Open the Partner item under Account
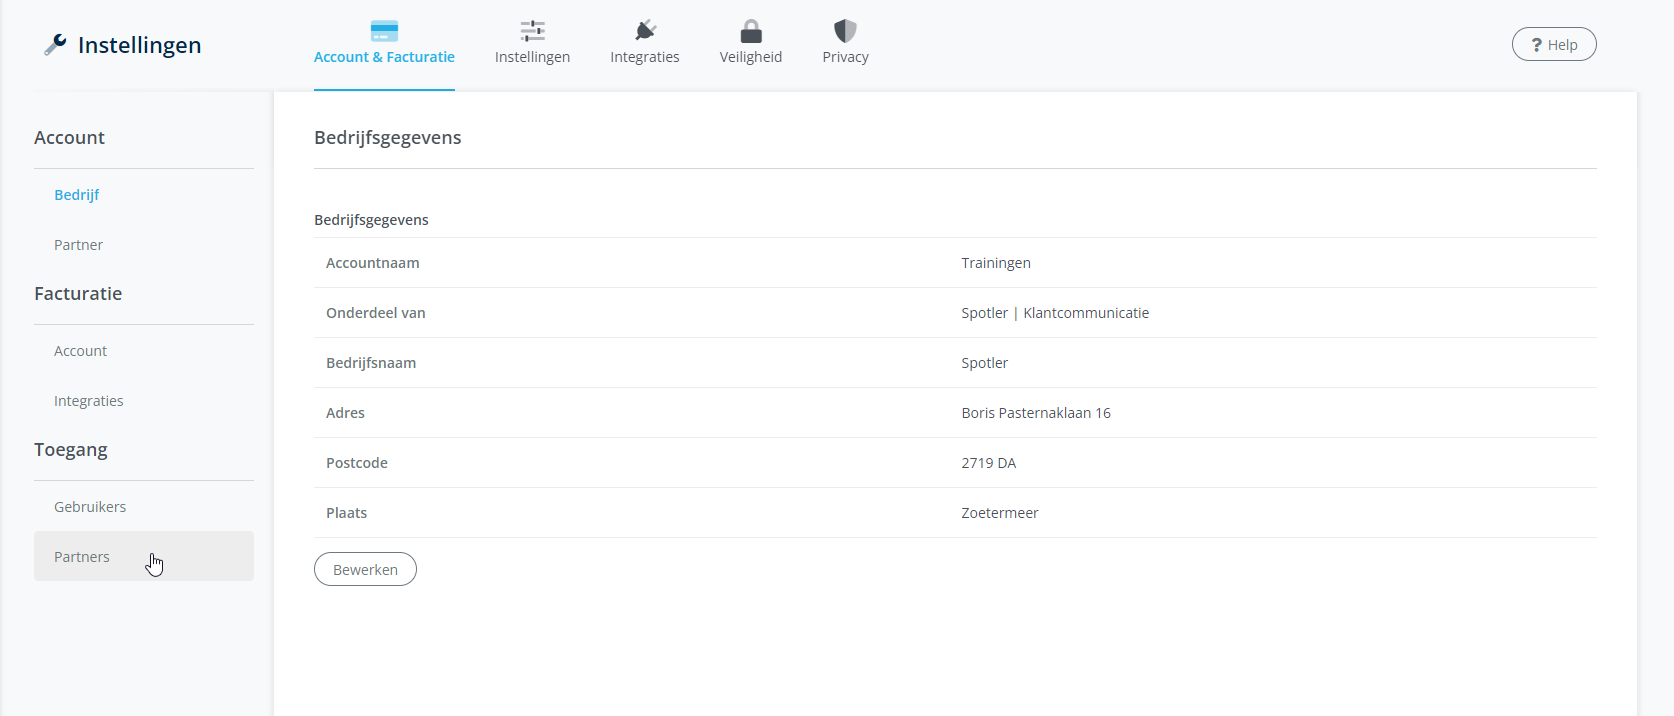The height and width of the screenshot is (716, 1674). coord(79,245)
